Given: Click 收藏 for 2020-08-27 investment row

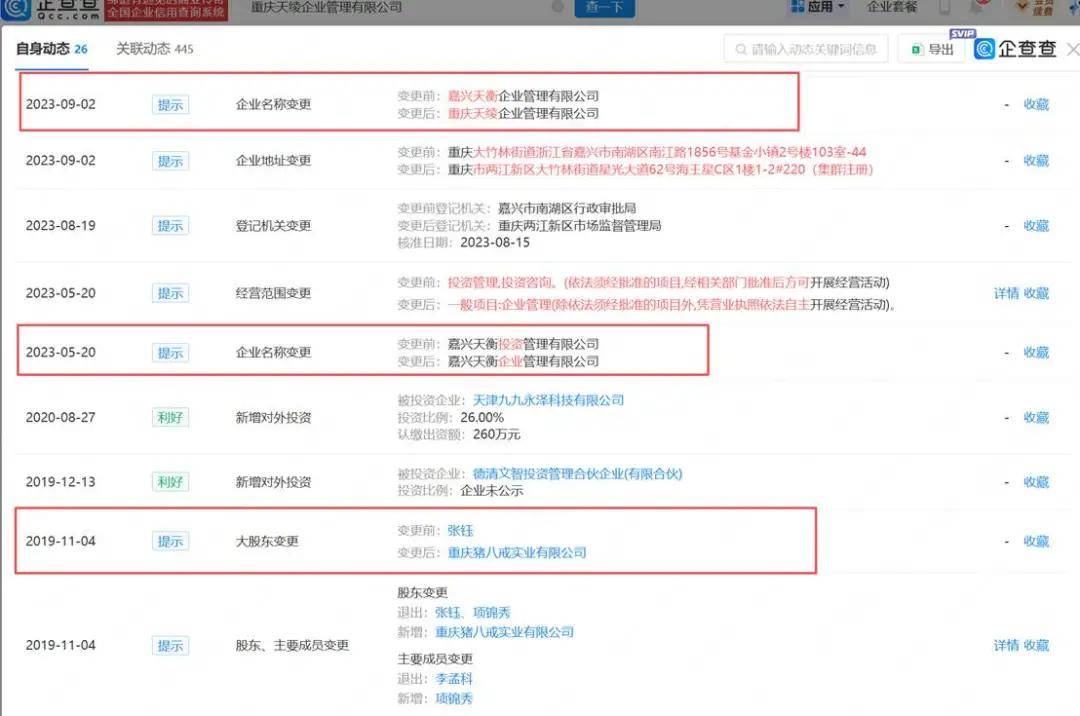Looking at the screenshot, I should (1036, 417).
